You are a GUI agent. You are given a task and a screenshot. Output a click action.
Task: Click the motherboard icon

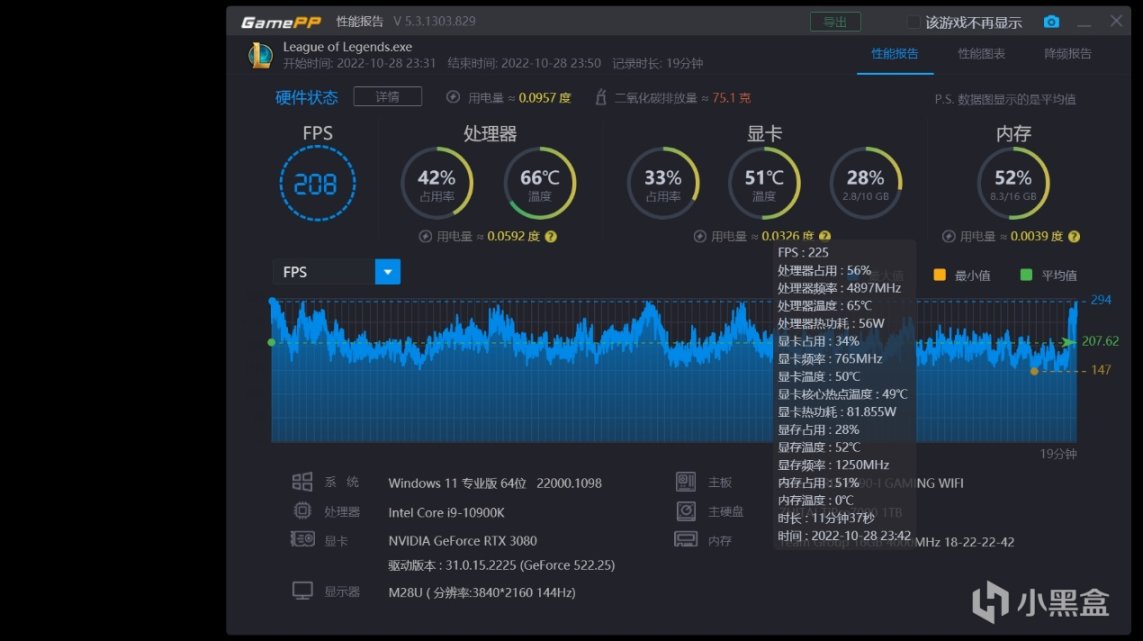(x=686, y=482)
